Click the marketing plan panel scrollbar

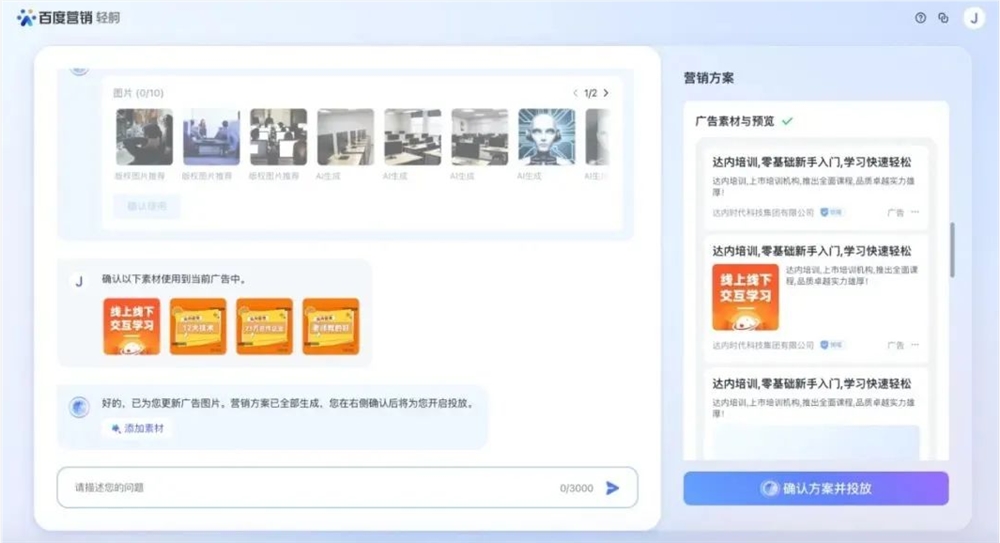tap(952, 250)
